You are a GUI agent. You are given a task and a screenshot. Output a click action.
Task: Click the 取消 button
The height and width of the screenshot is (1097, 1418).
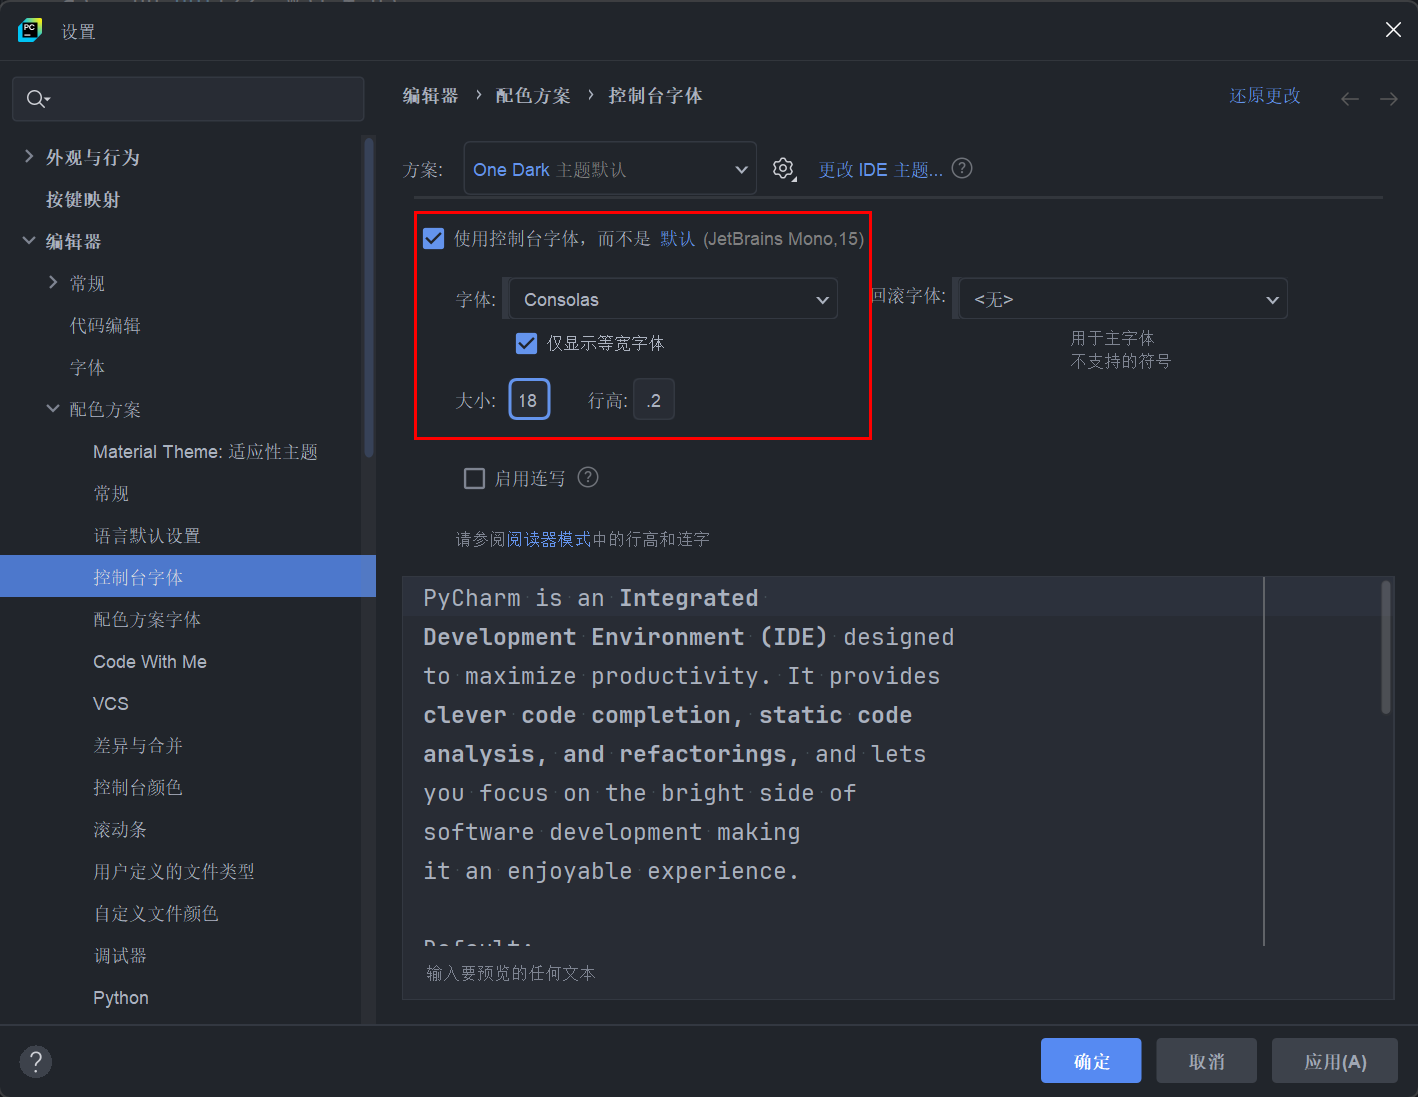1206,1060
